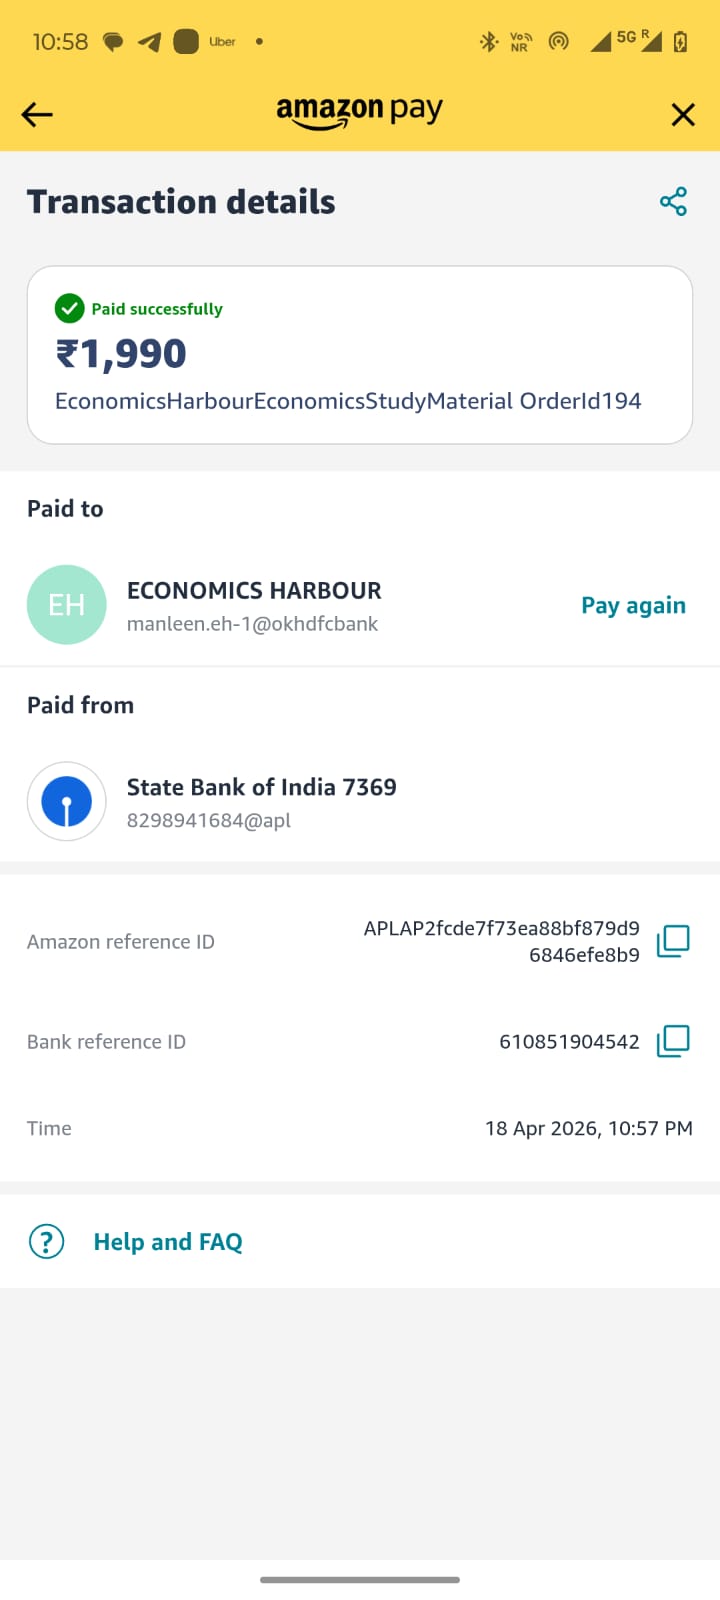
Task: Tap the amazon pay logo
Action: coord(359,111)
